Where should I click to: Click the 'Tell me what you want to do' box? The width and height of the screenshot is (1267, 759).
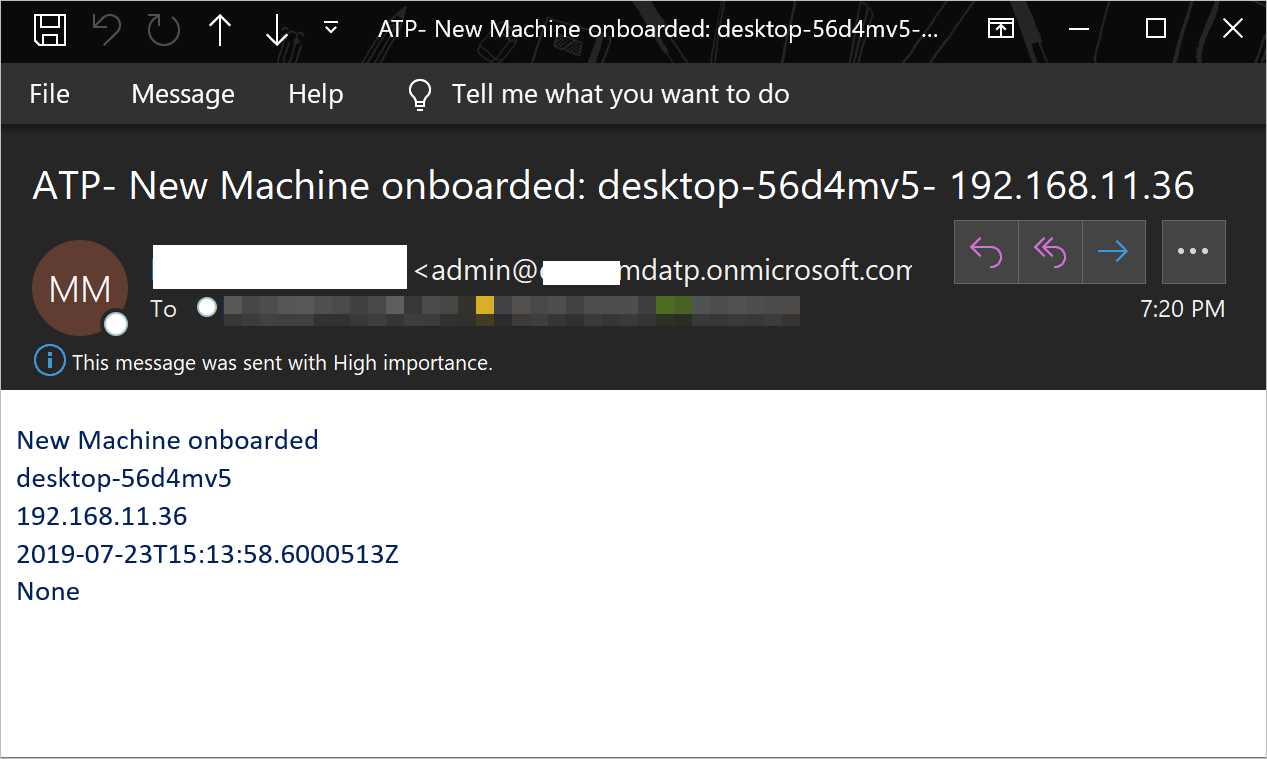click(620, 94)
